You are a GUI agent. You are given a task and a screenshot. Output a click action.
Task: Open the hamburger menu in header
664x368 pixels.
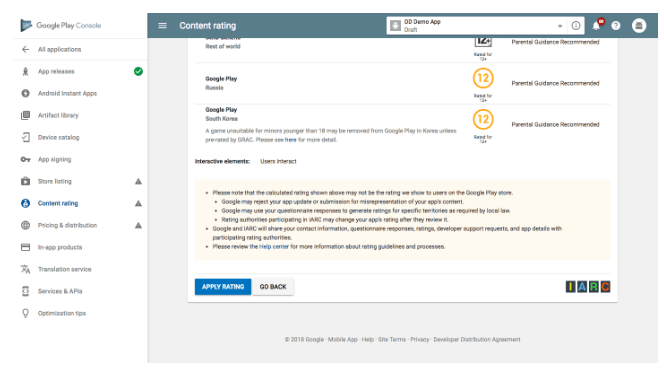point(162,26)
